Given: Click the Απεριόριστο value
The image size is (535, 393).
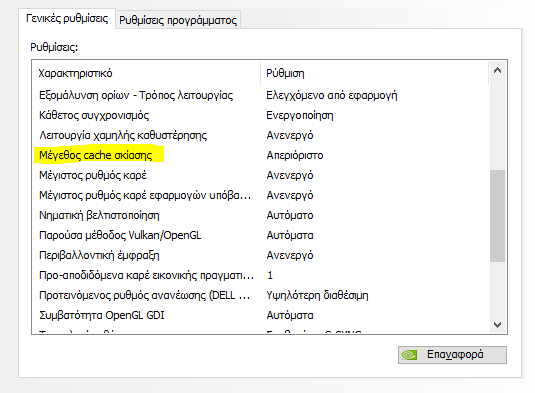Looking at the screenshot, I should pos(295,155).
